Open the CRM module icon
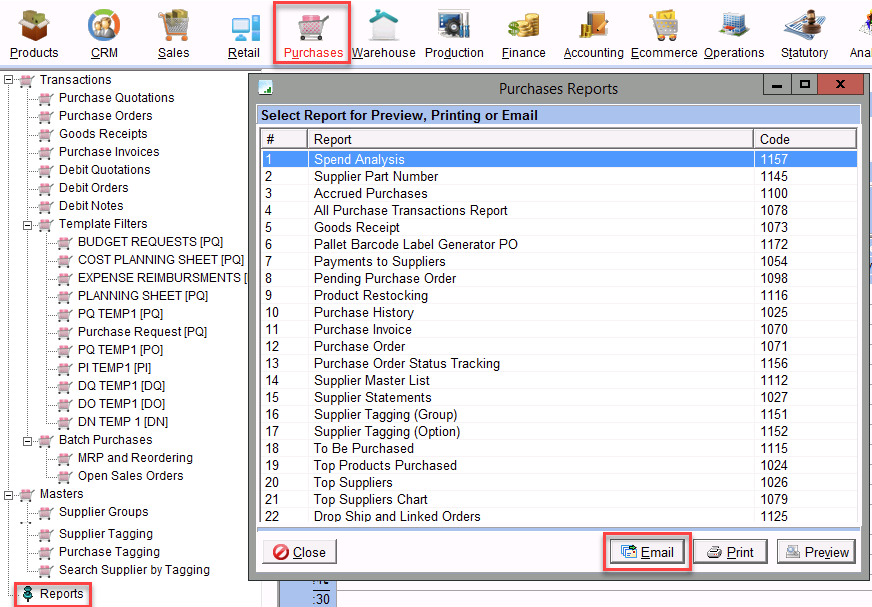 [x=103, y=32]
